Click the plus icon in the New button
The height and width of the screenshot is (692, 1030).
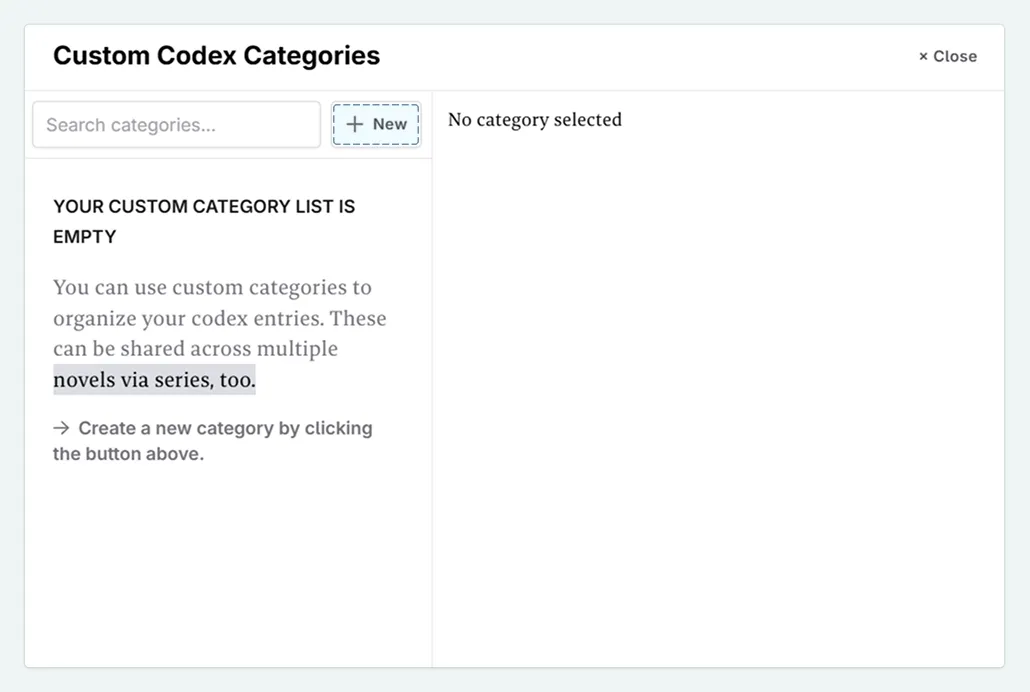click(x=354, y=124)
